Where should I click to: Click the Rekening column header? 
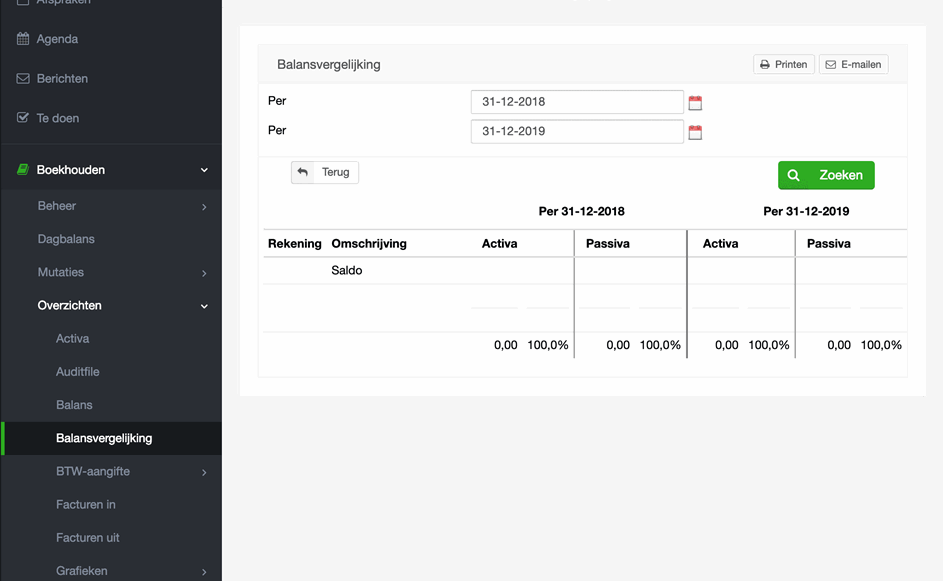tap(295, 244)
